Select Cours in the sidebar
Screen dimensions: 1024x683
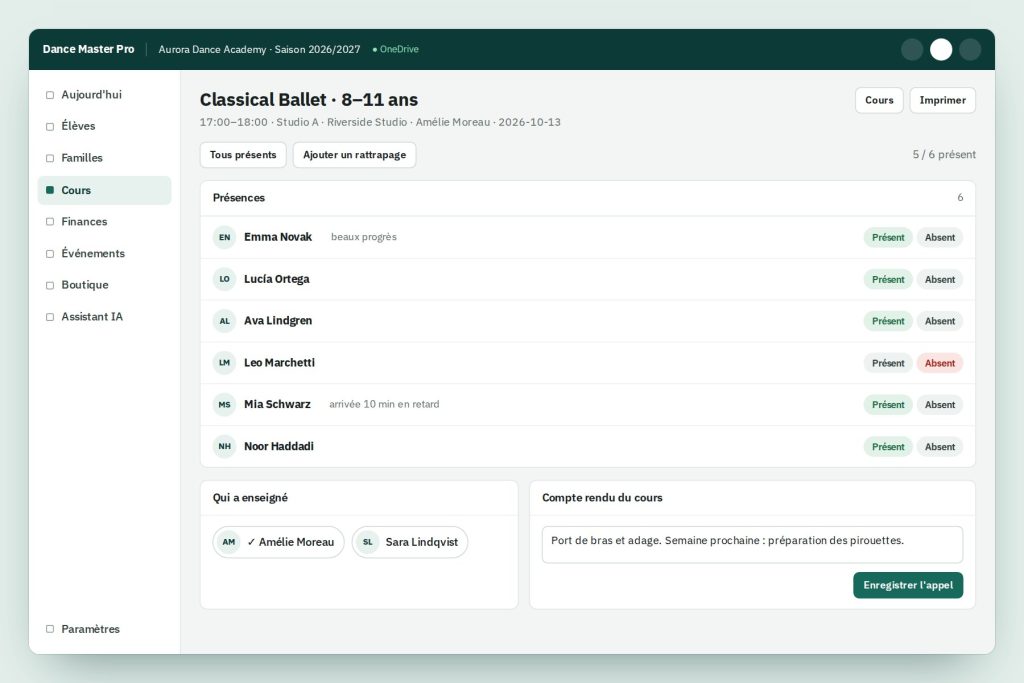[x=104, y=190]
